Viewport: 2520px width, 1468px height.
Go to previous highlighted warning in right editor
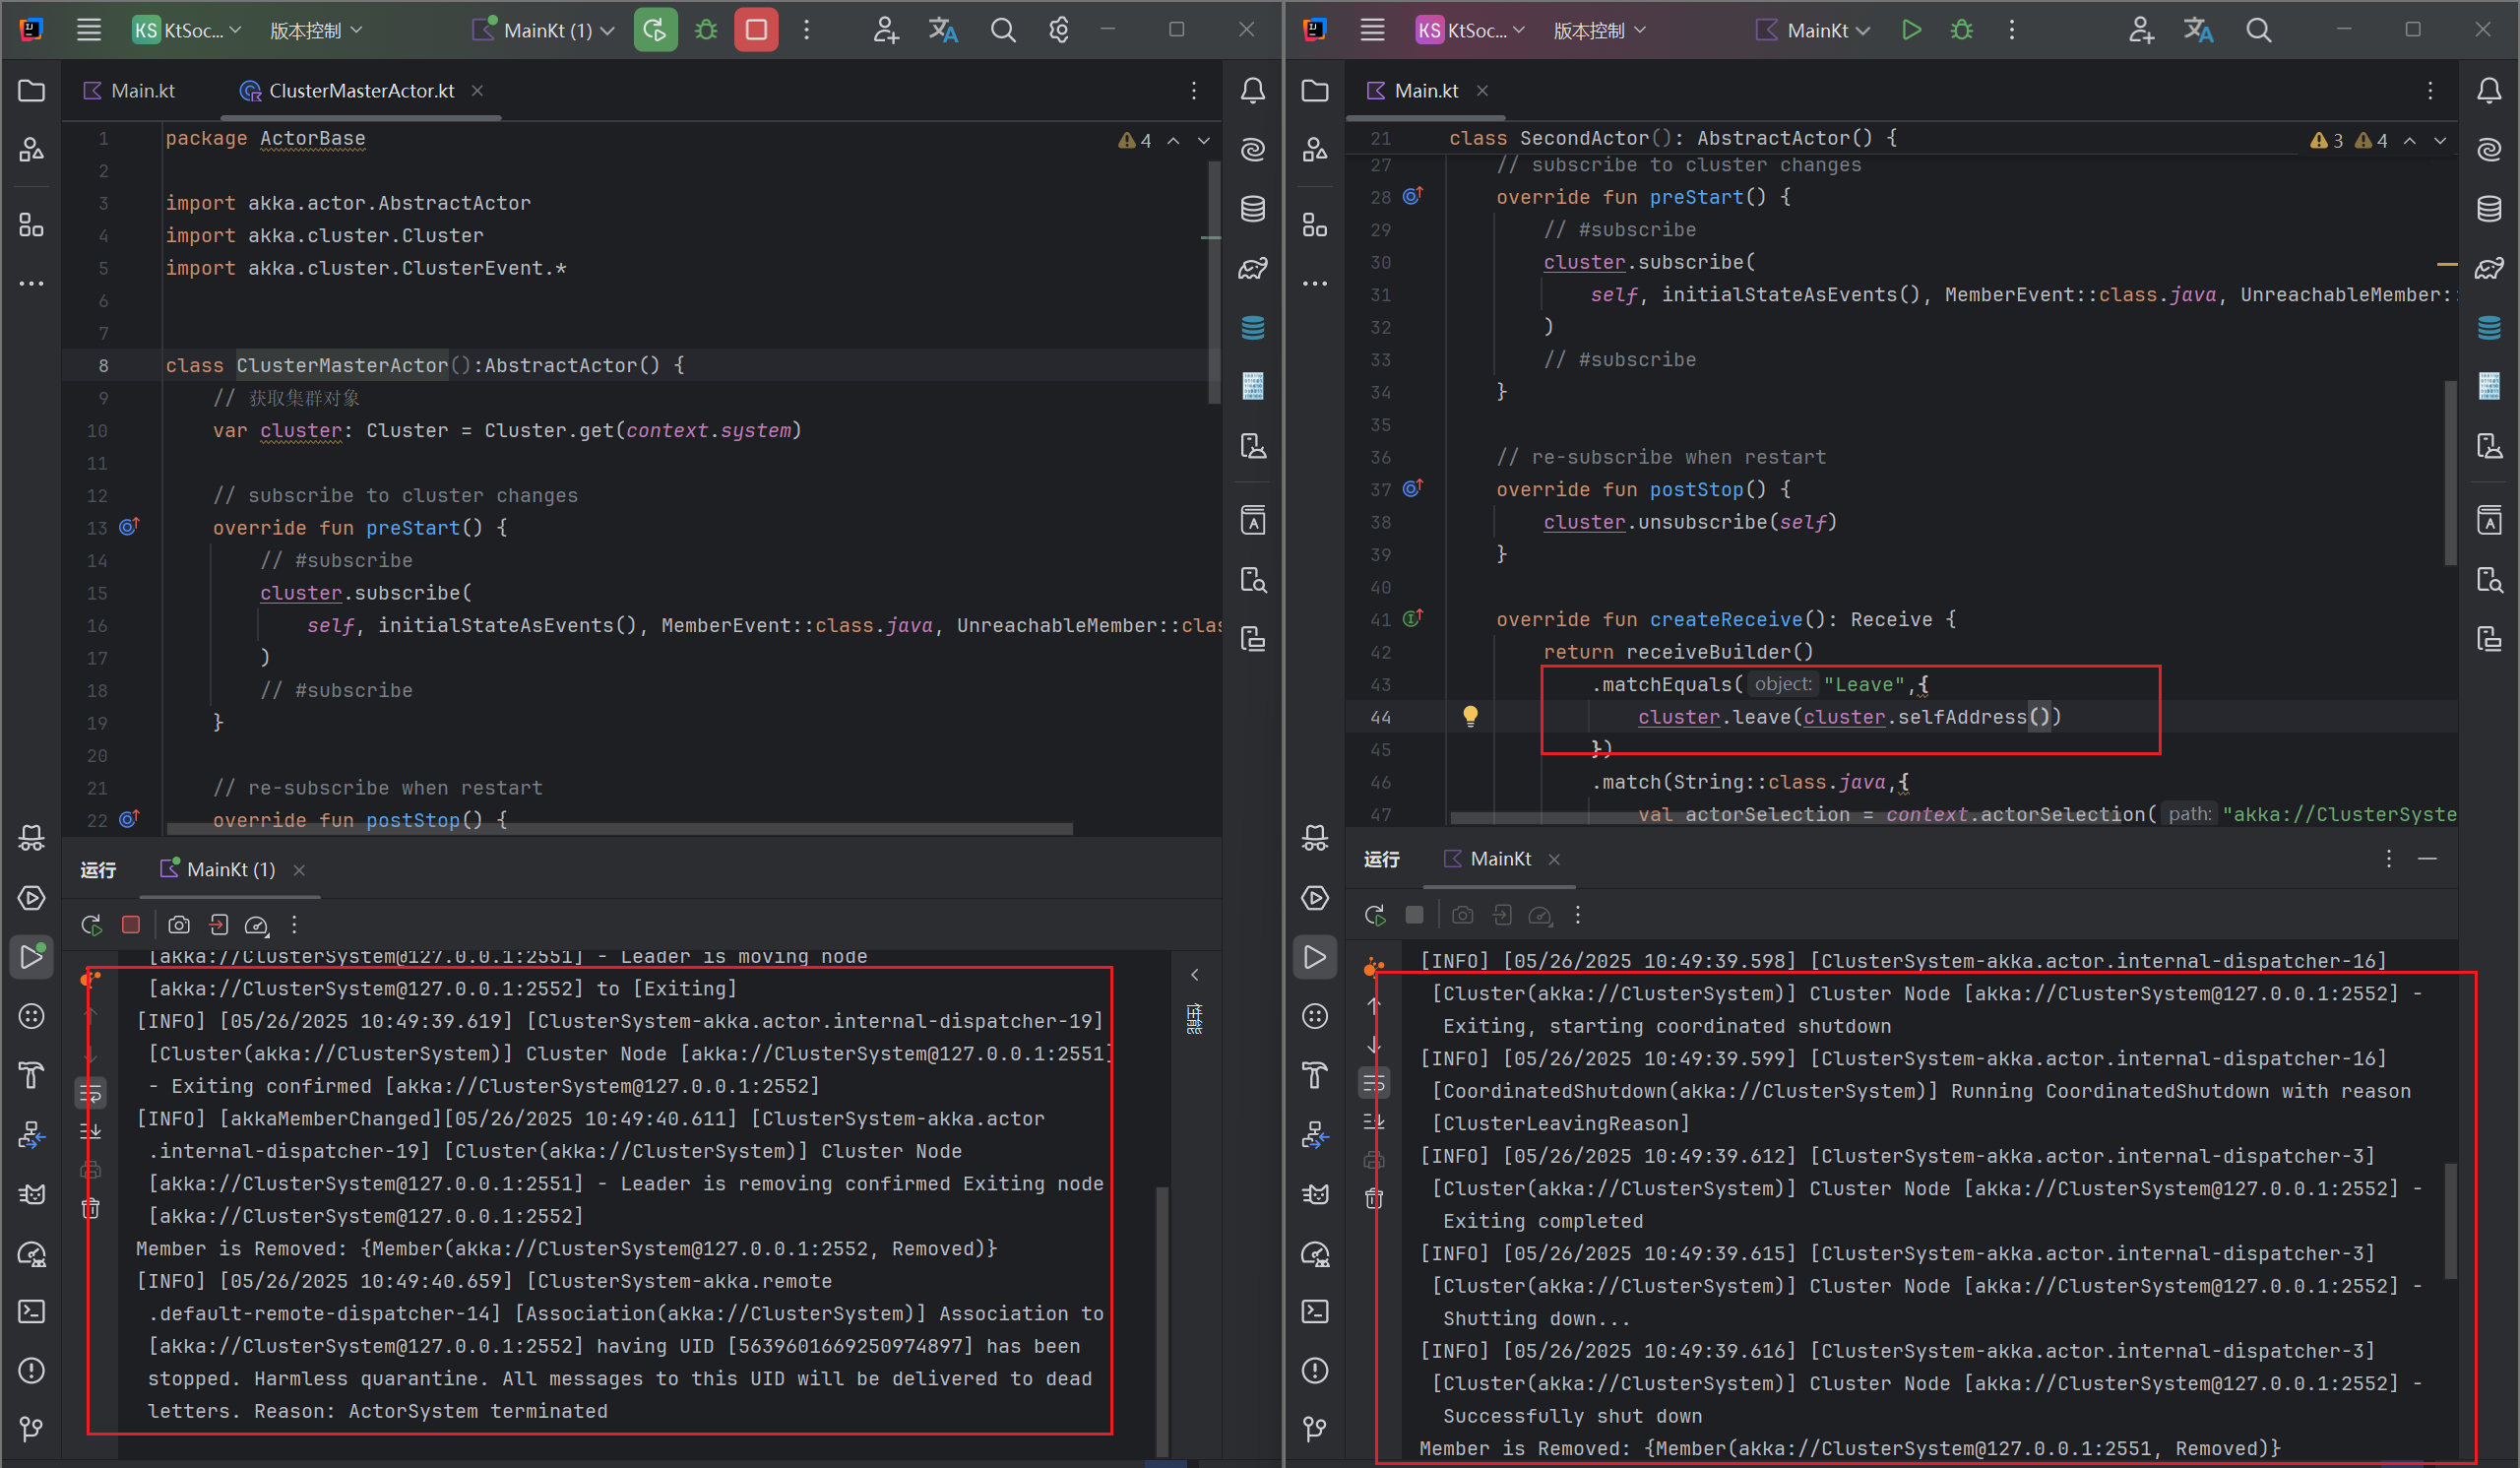tap(2410, 141)
